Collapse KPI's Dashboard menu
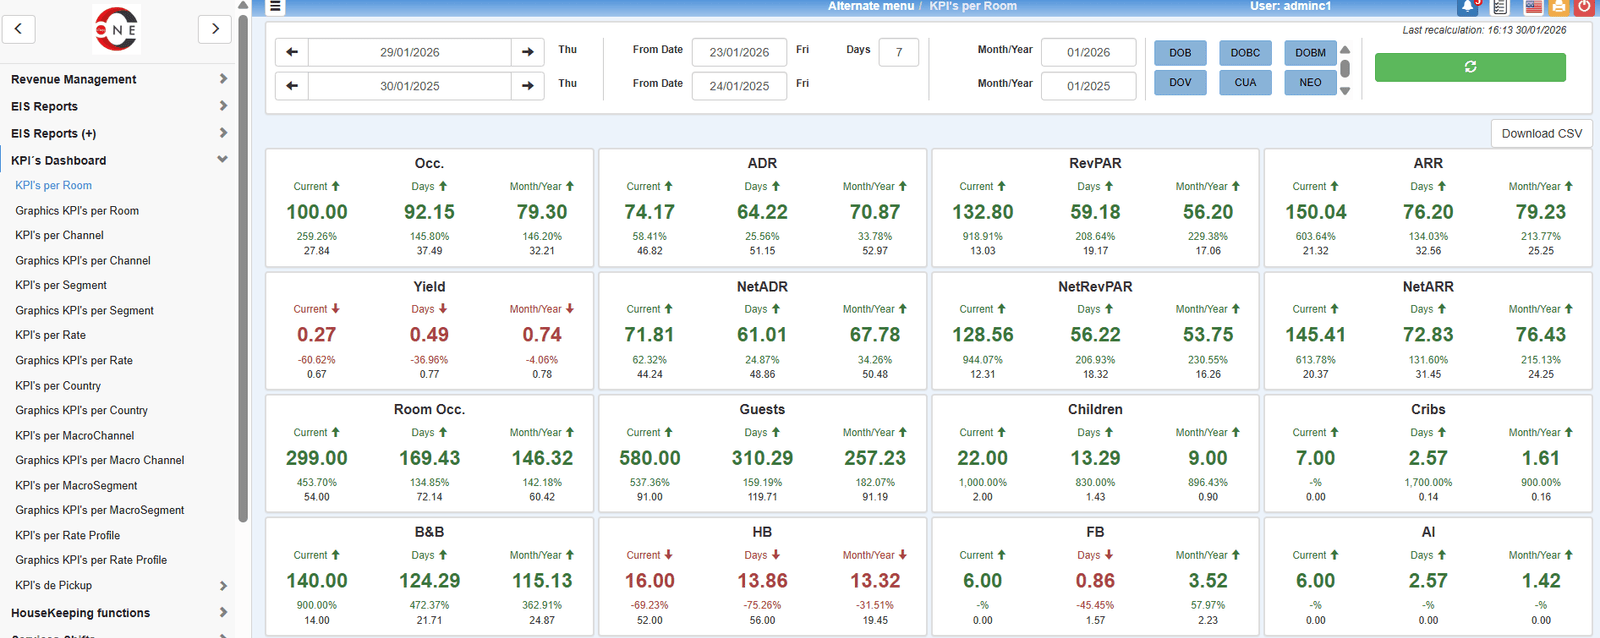The image size is (1600, 638). point(118,160)
